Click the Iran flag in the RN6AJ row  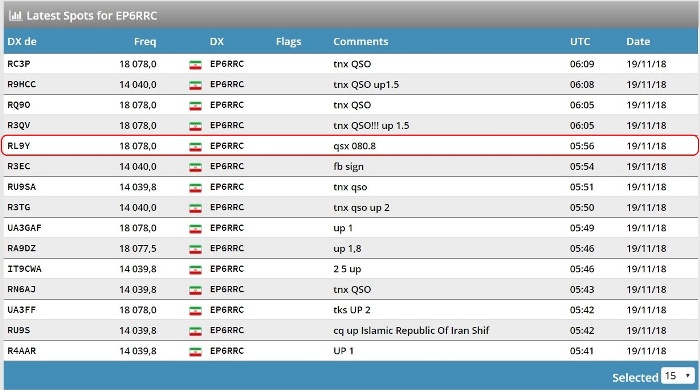pos(195,290)
